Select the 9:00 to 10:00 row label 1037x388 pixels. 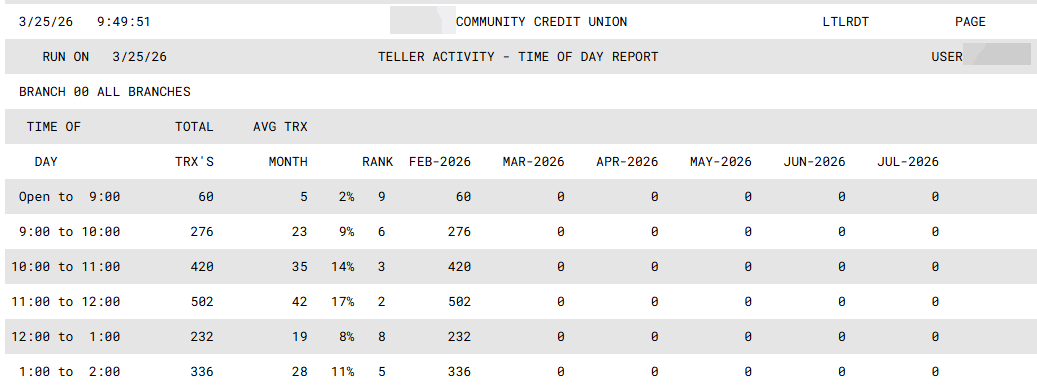[x=69, y=232]
